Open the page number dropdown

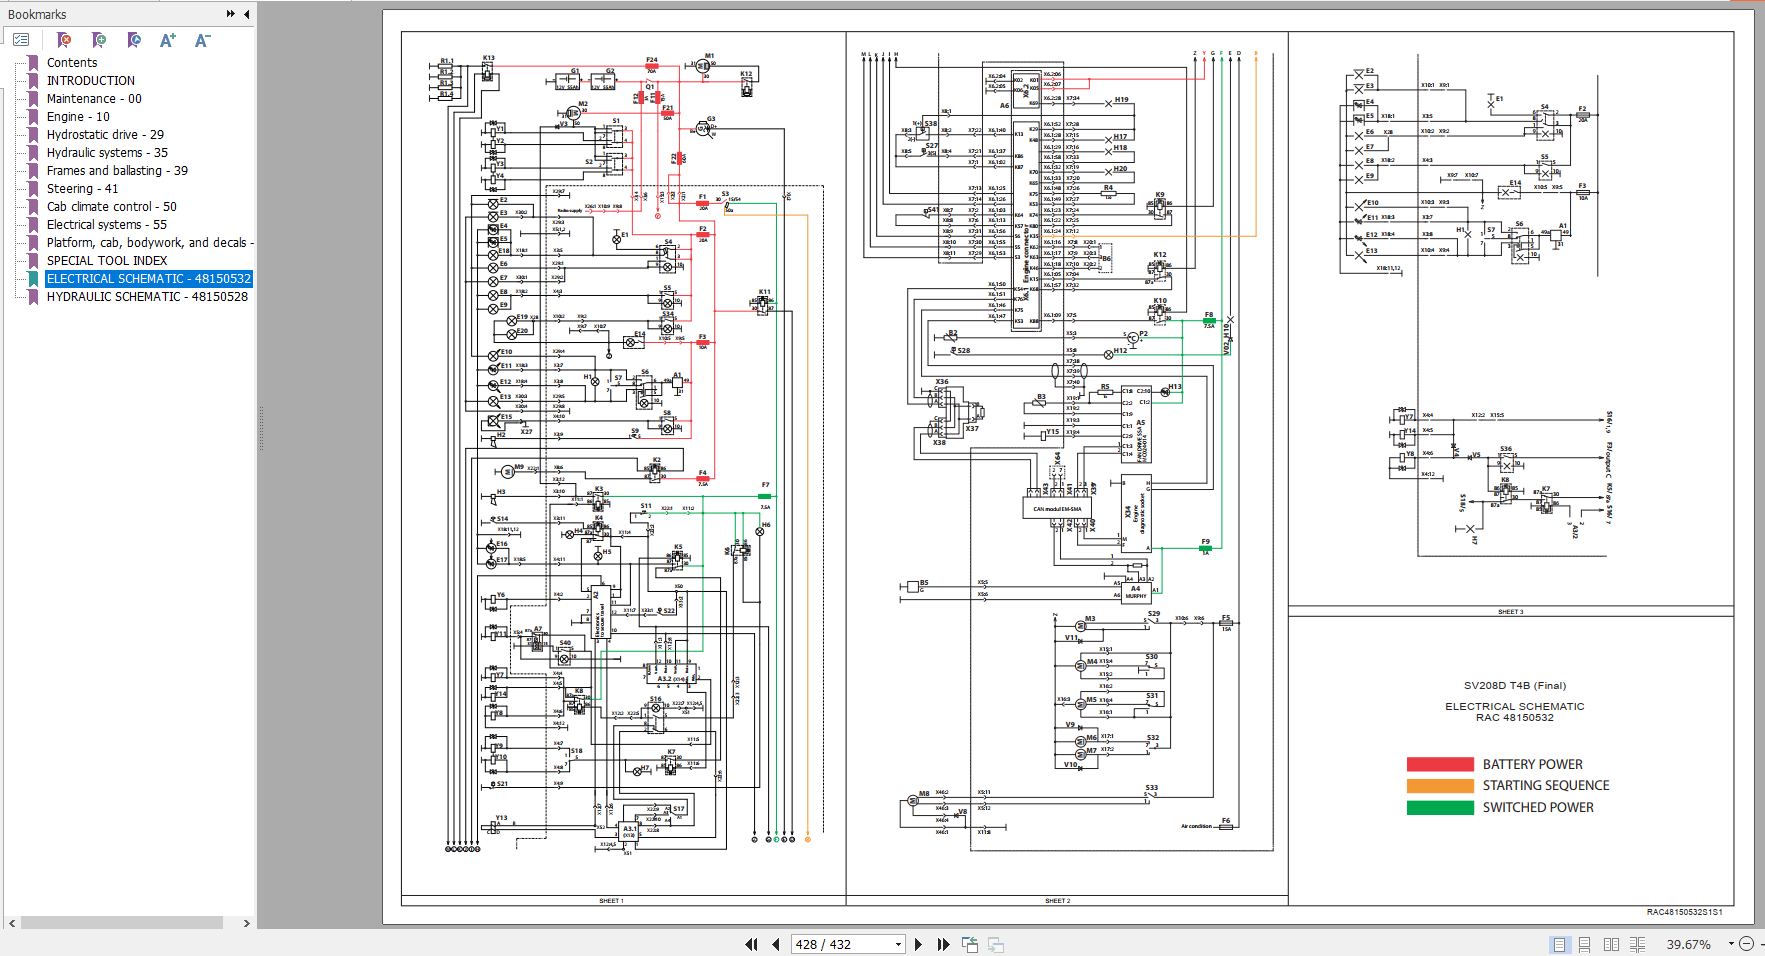(x=897, y=944)
